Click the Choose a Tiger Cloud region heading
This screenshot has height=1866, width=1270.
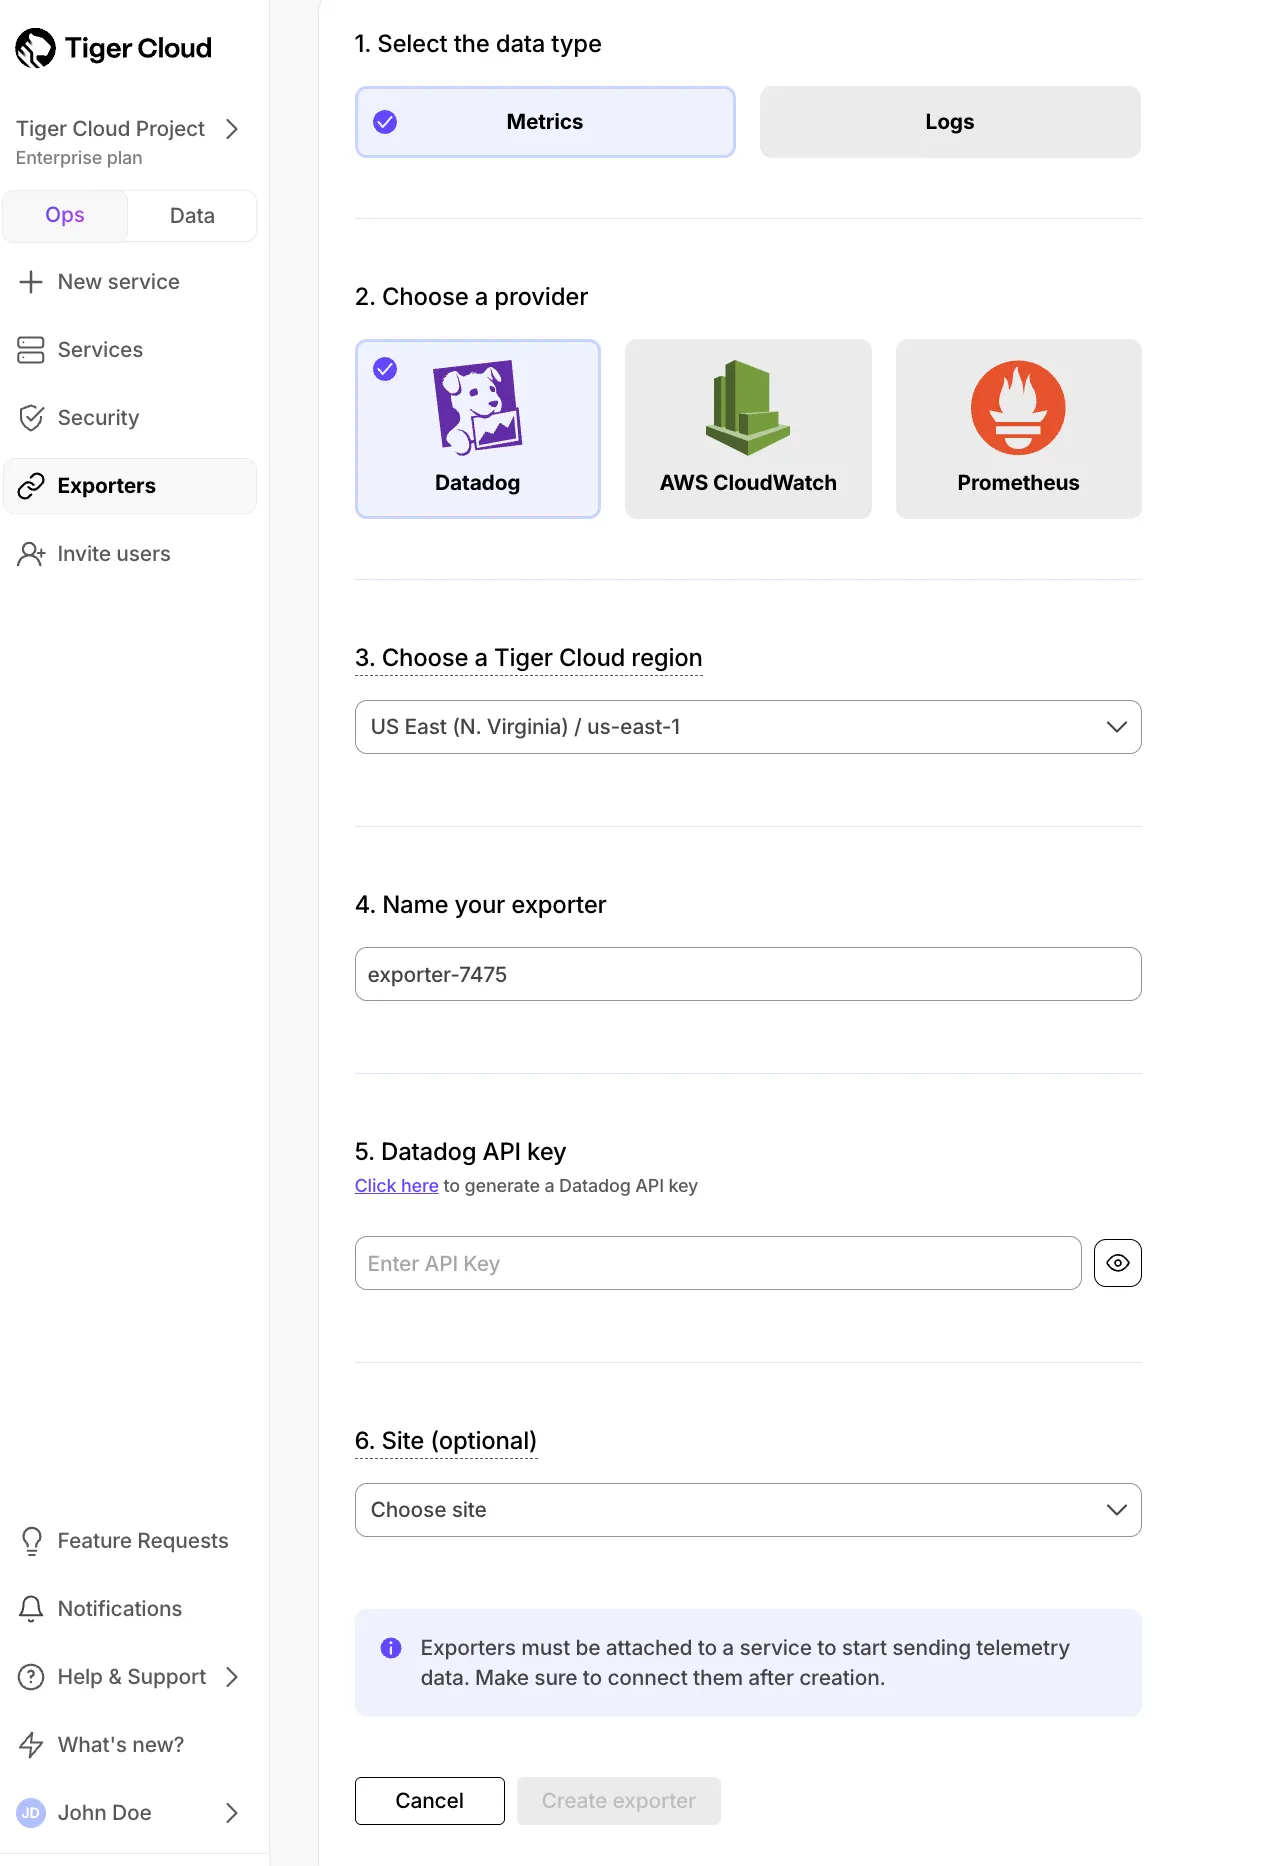529,658
